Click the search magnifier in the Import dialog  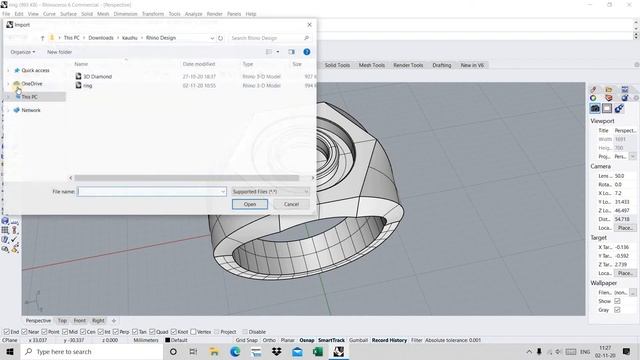click(x=306, y=38)
